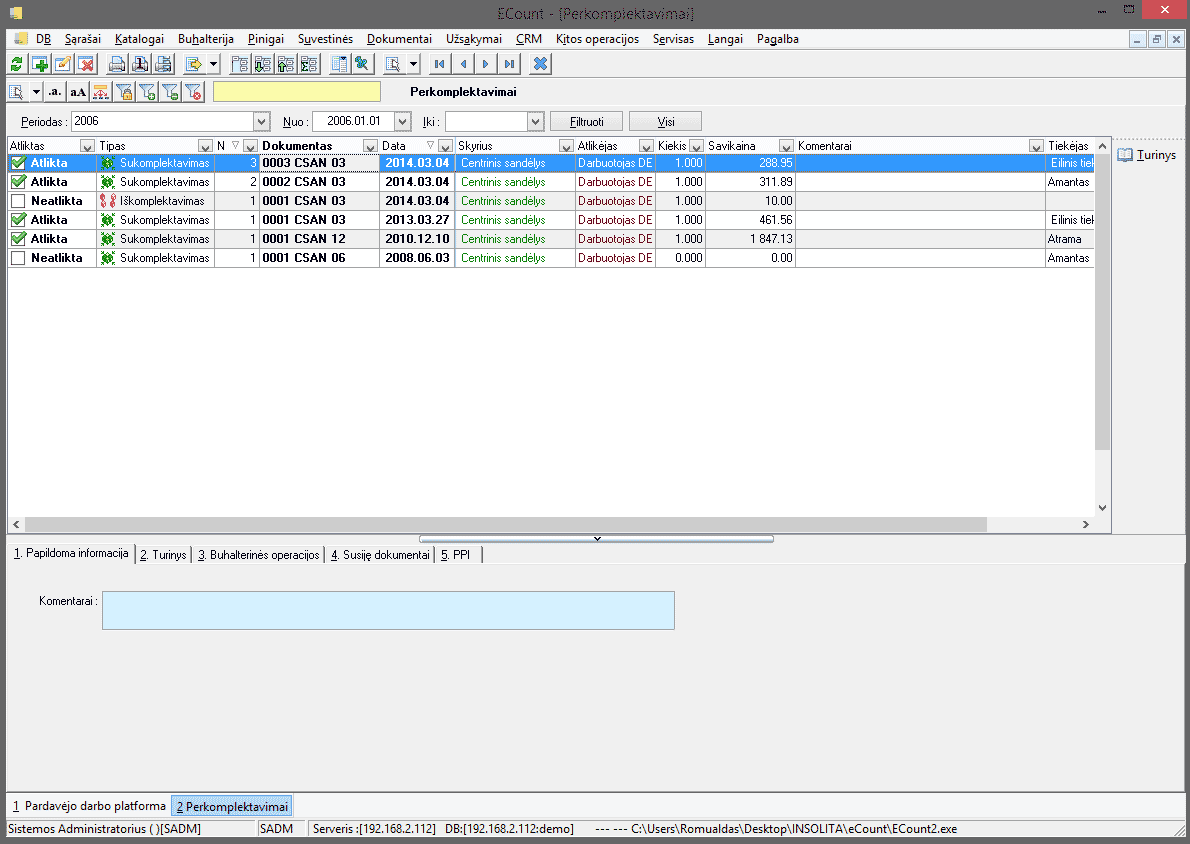
Task: Open the Buhalterija menu
Action: (x=205, y=39)
